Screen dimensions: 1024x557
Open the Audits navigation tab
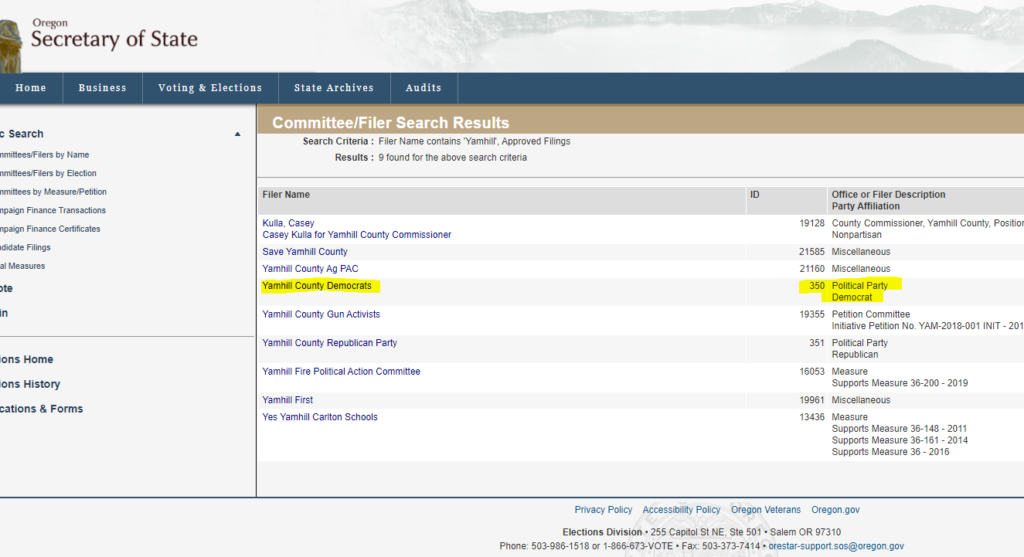click(424, 88)
